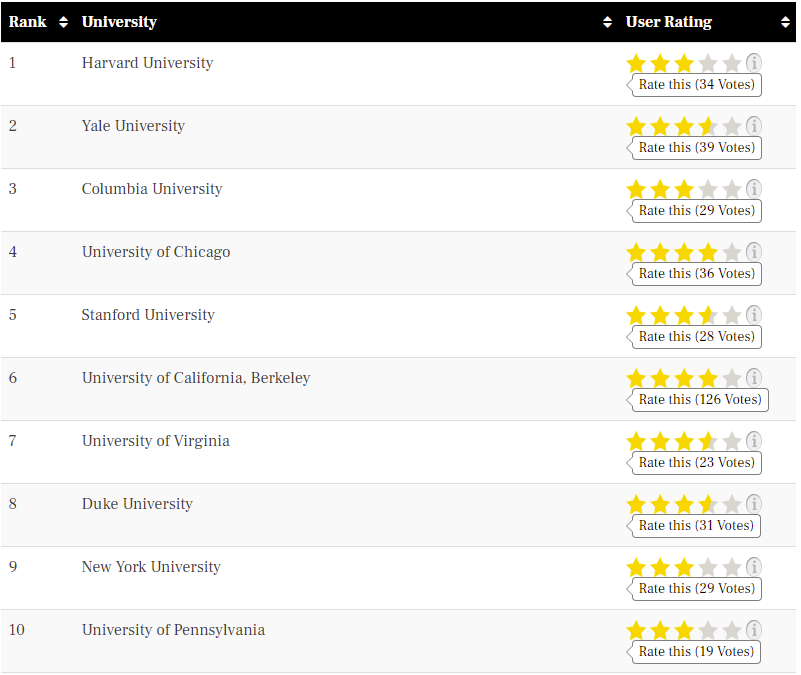
Task: Select the third star for University of Pennsylvania
Action: (684, 631)
